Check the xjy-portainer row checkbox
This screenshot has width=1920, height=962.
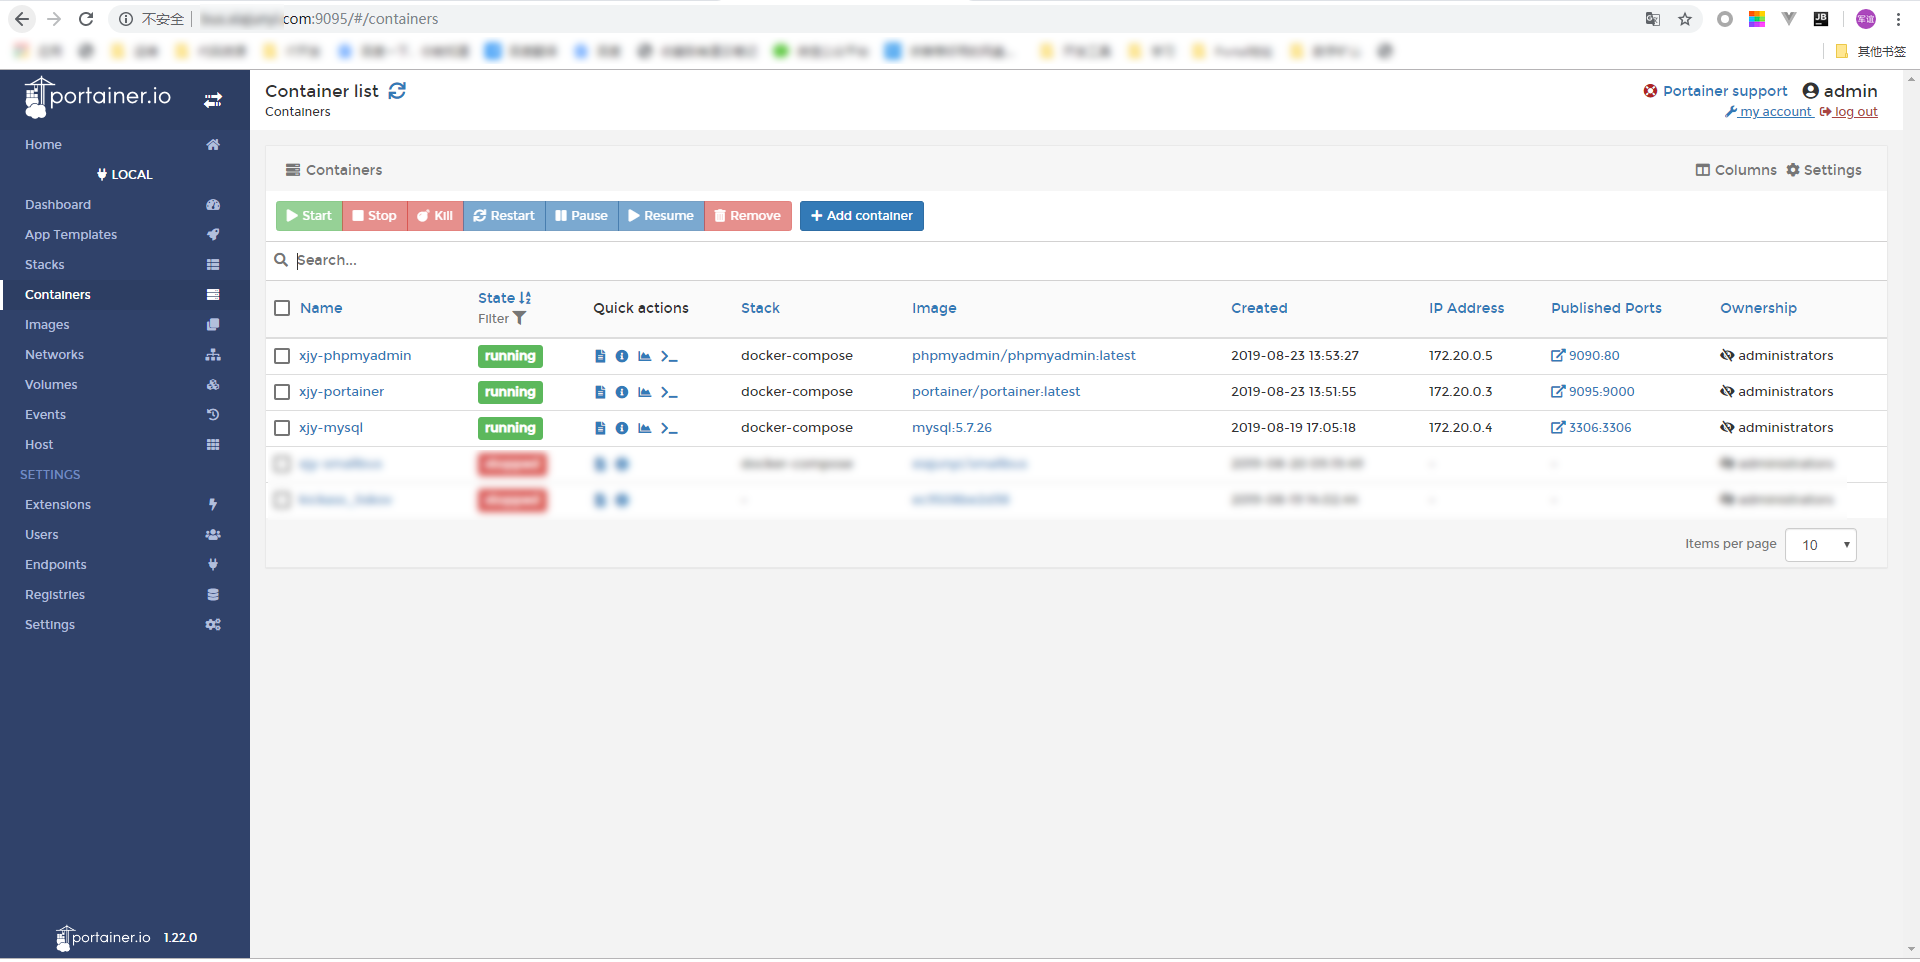click(x=282, y=392)
